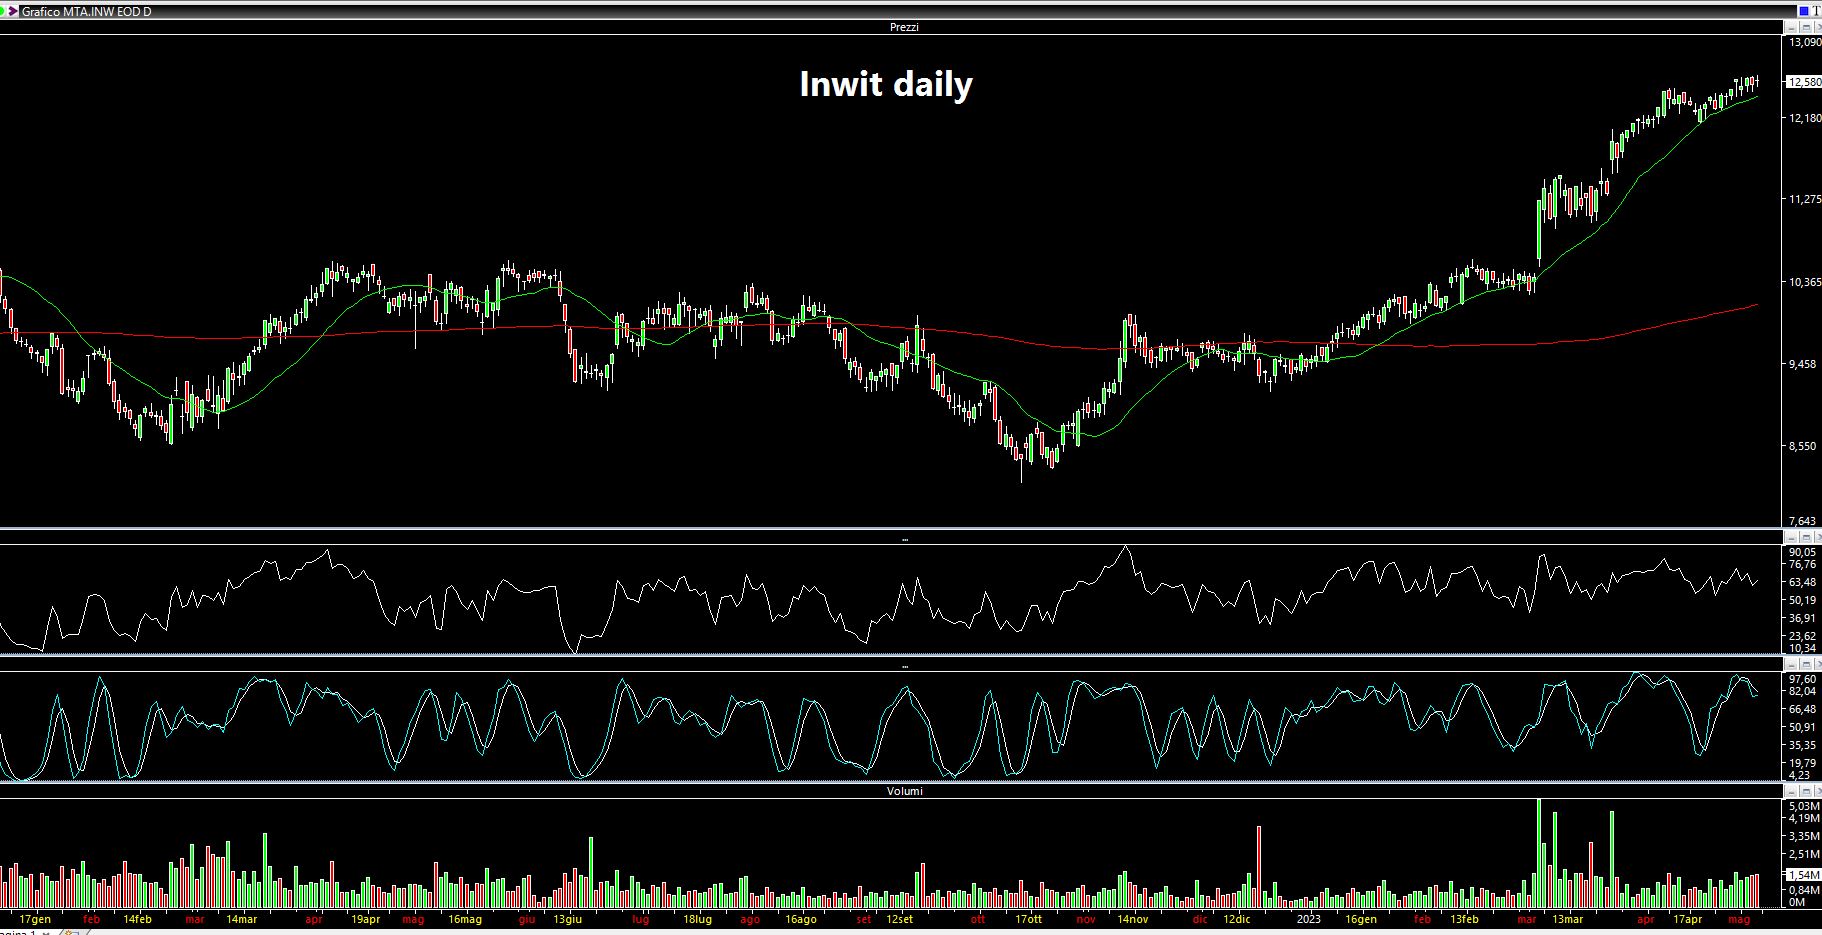The width and height of the screenshot is (1822, 935).
Task: Select the Pagina 1 tab
Action: pos(18,932)
